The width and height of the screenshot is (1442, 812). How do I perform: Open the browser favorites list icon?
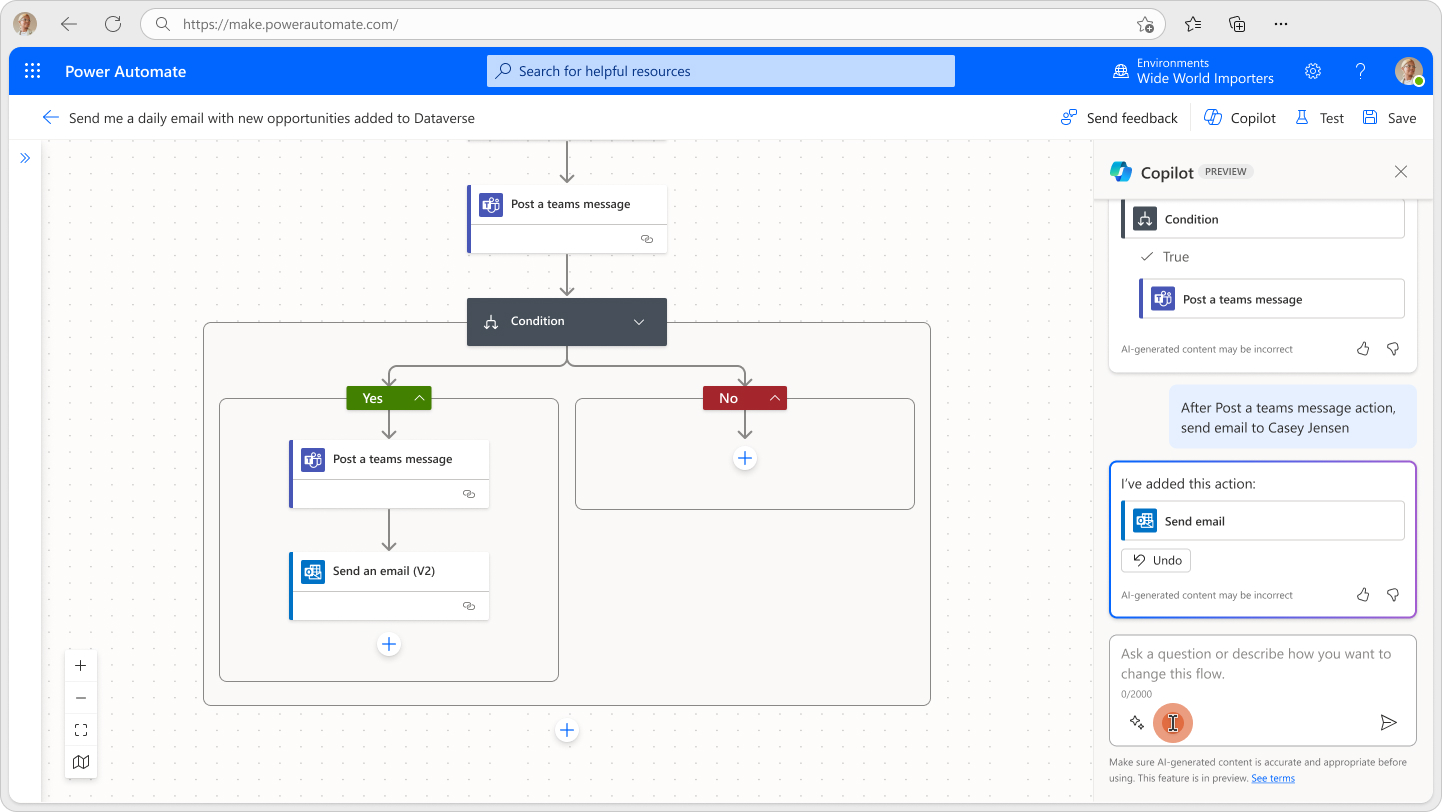pos(1193,24)
